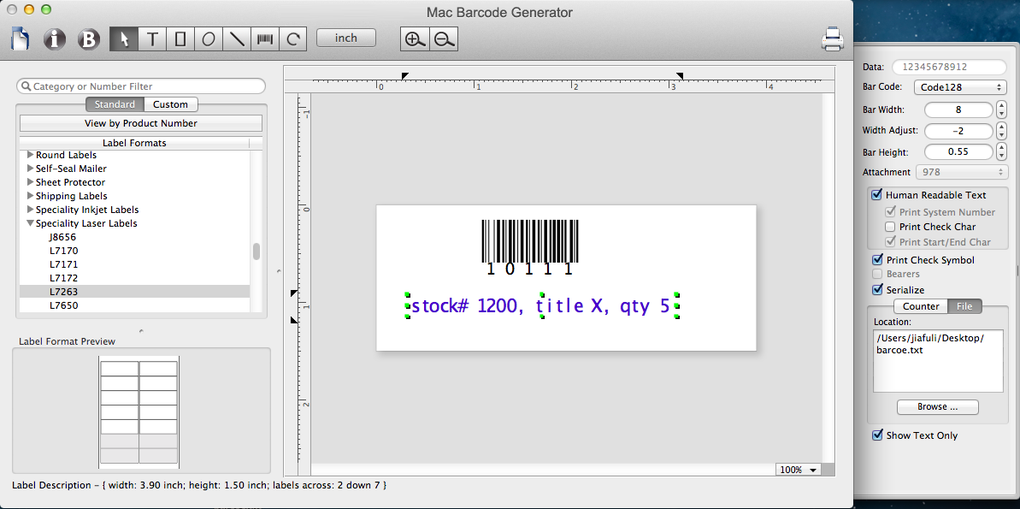Image resolution: width=1020 pixels, height=509 pixels.
Task: Switch to the Standard tab
Action: pos(114,104)
